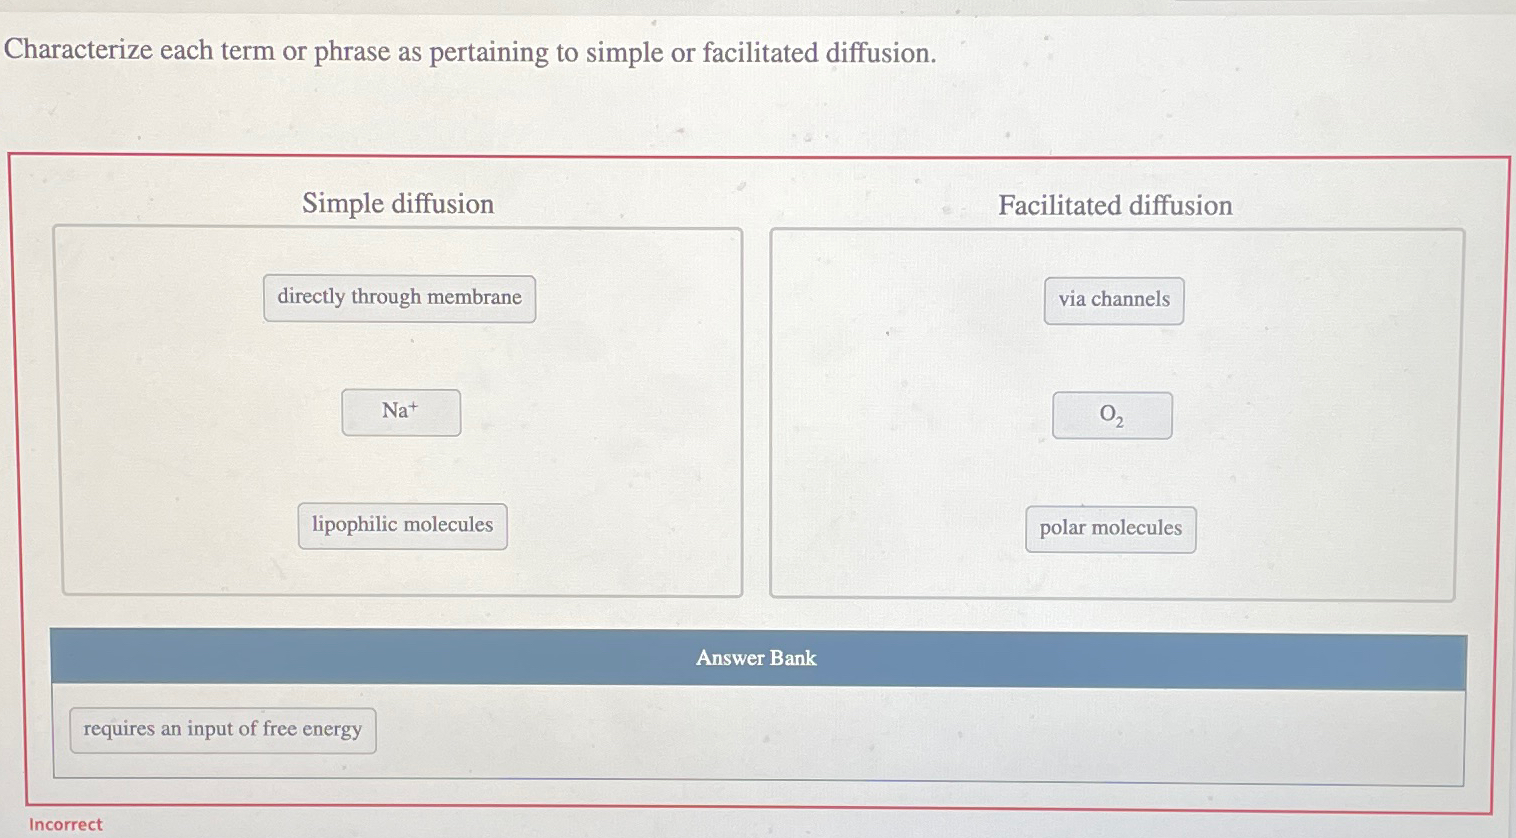Click the empty area of the Answer Bank
The image size is (1516, 838).
click(900, 735)
